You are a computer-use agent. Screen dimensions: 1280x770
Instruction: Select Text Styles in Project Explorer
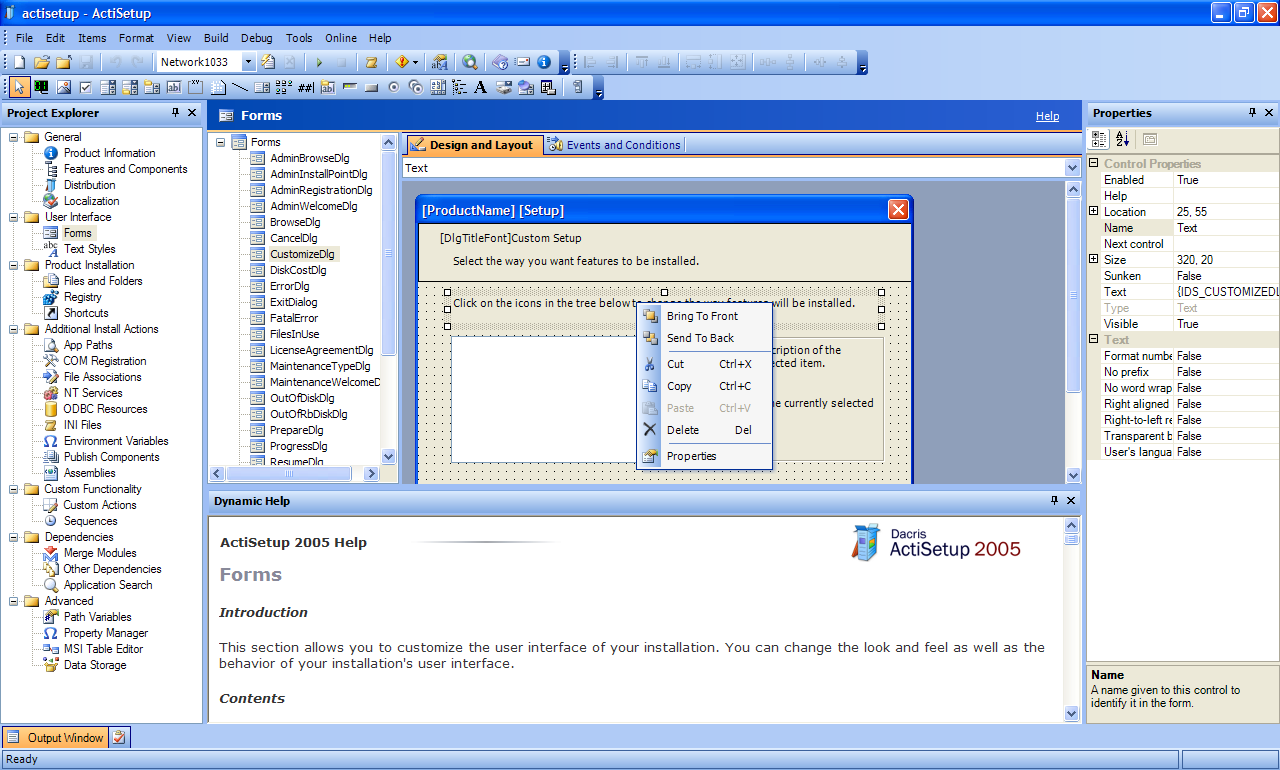[x=89, y=249]
